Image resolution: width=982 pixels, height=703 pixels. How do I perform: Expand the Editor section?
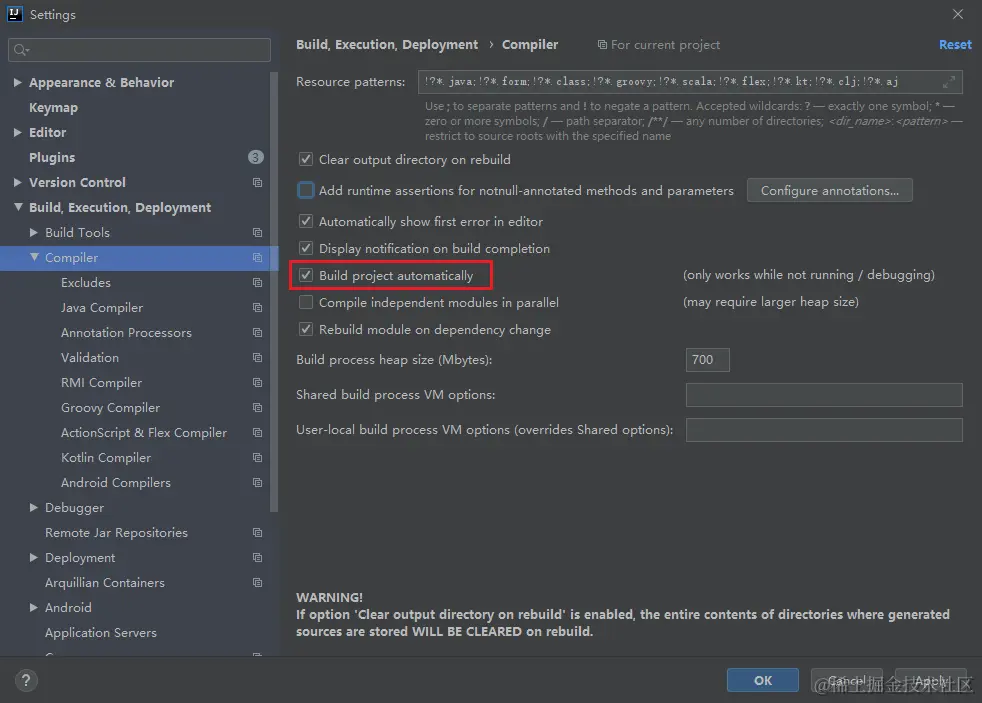click(x=18, y=132)
